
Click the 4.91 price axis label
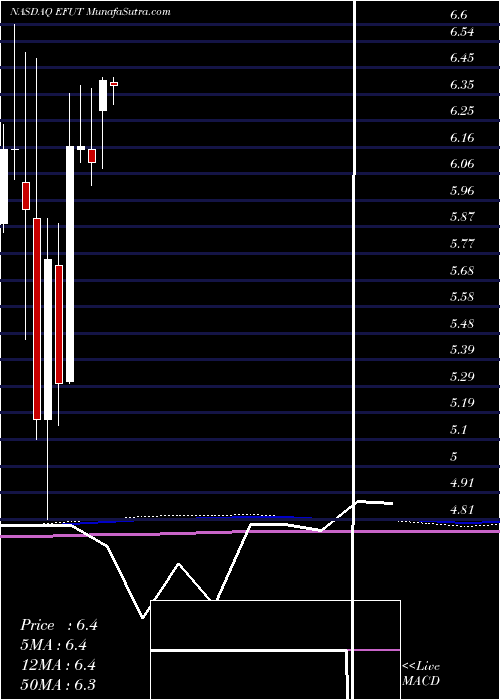462,483
